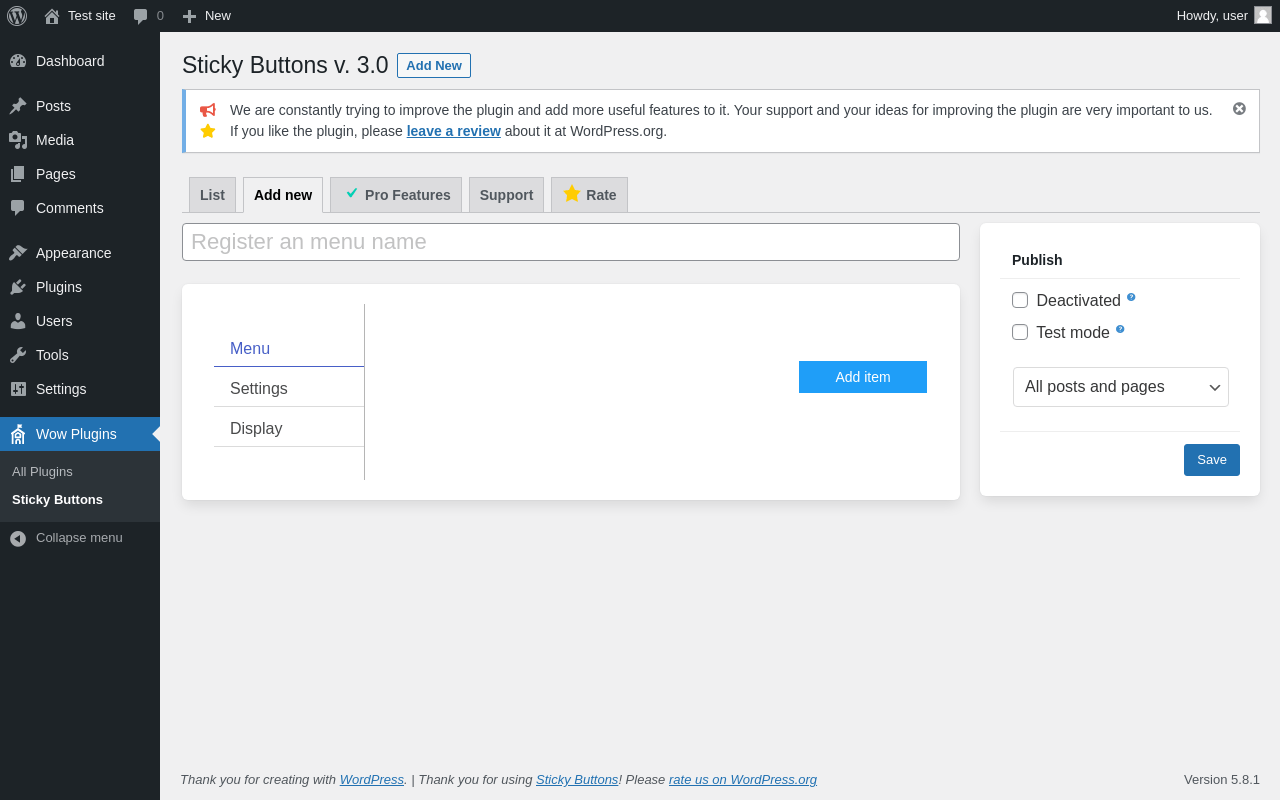
Task: Click the megaphone icon in notice
Action: tap(207, 110)
